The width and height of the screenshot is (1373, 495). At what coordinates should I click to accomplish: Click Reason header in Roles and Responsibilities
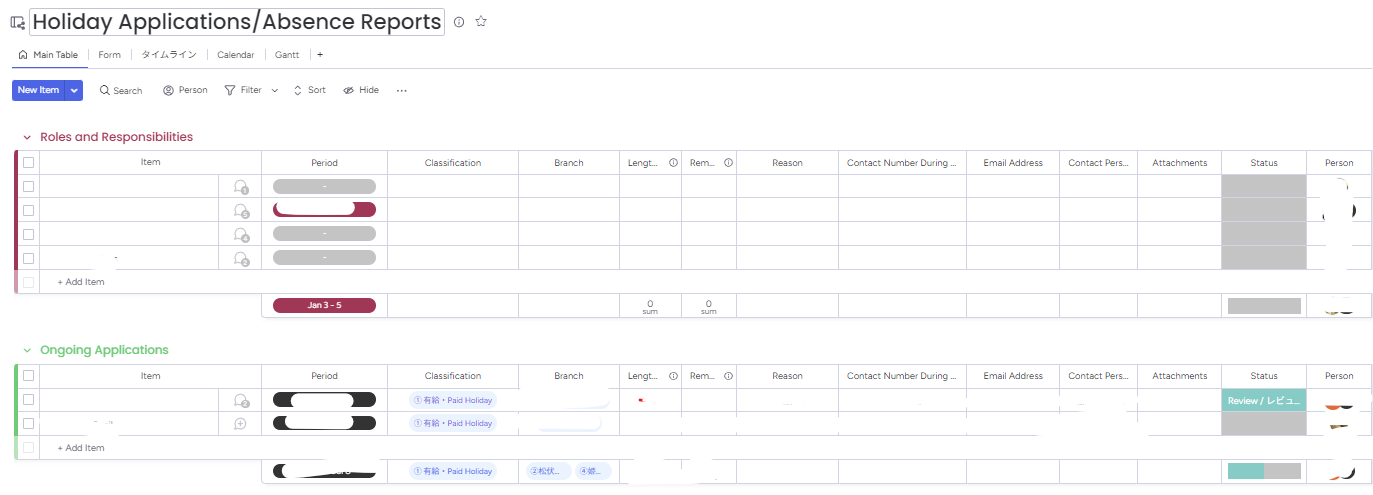(787, 163)
